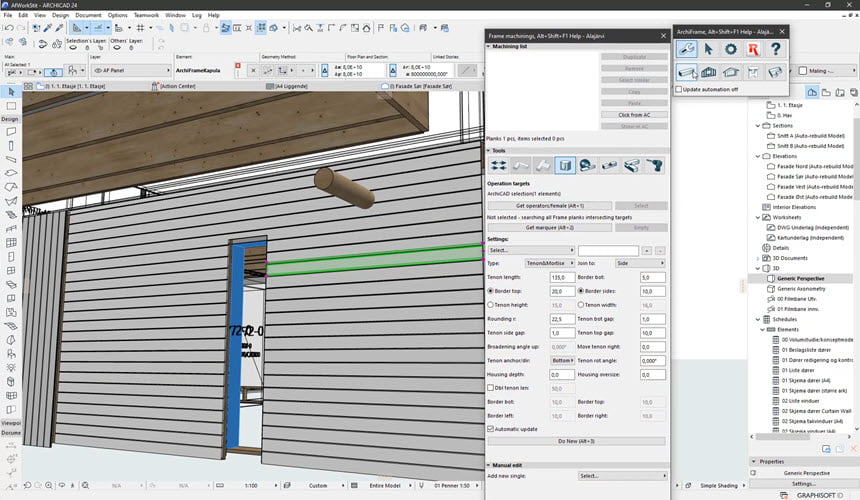Open the Type Tenon&Mortise dropdown

[x=549, y=263]
